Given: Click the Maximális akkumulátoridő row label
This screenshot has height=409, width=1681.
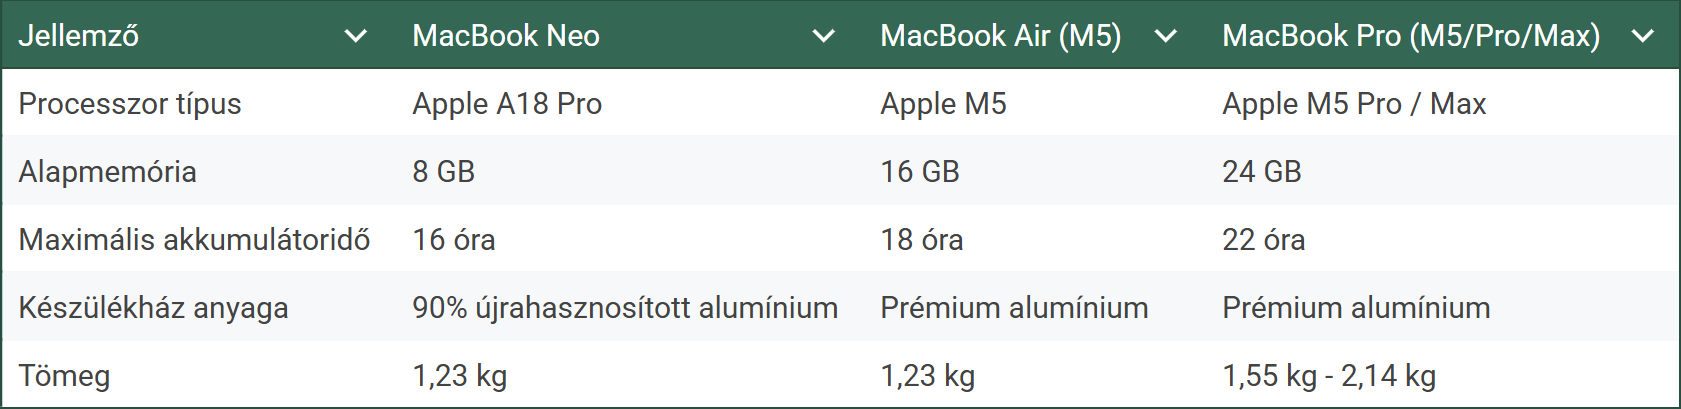Looking at the screenshot, I should pos(194,240).
